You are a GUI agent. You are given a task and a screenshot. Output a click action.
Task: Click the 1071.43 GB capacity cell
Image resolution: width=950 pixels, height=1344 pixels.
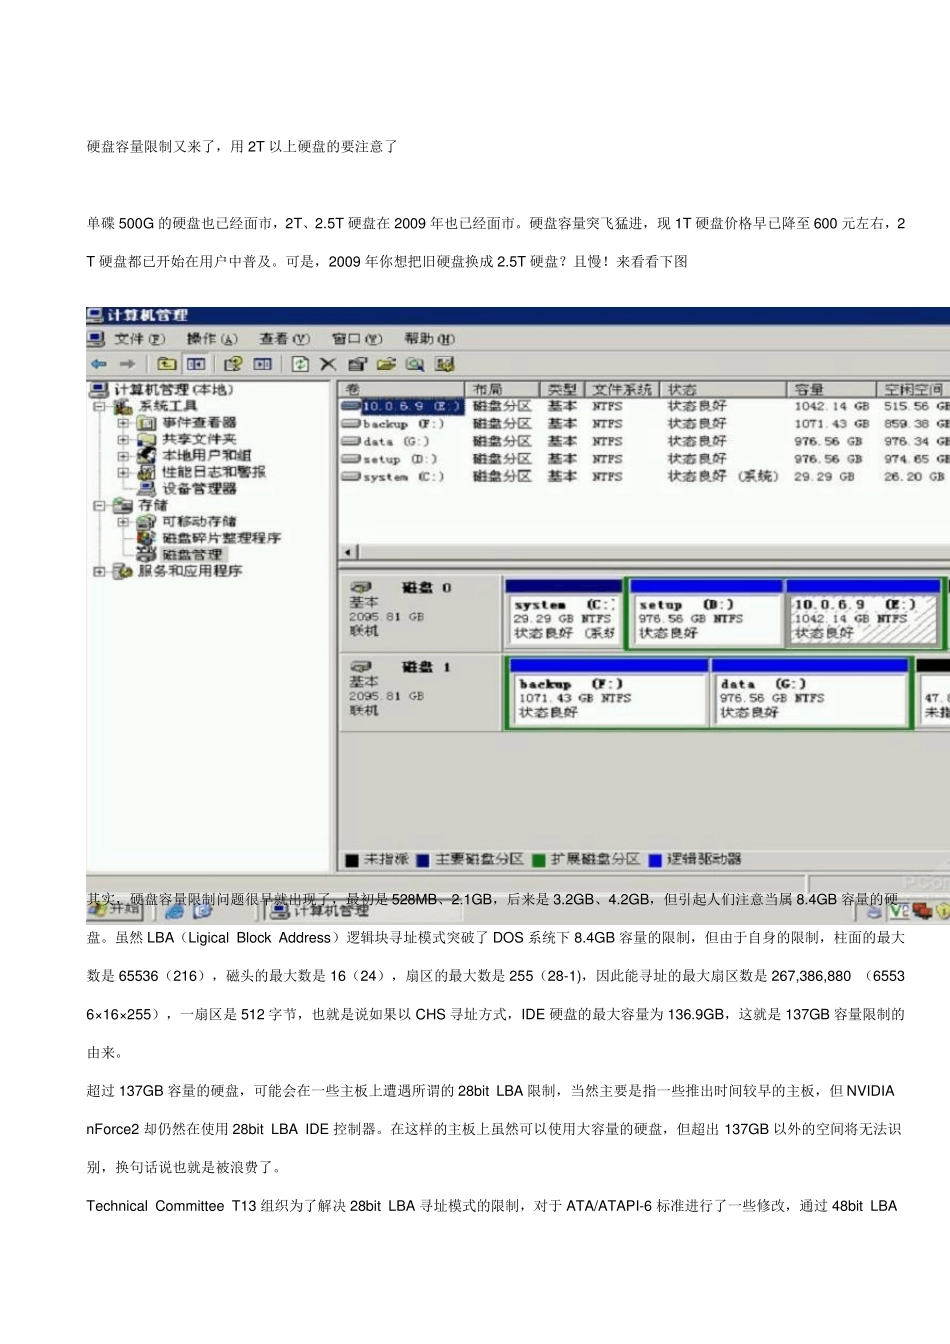(831, 424)
